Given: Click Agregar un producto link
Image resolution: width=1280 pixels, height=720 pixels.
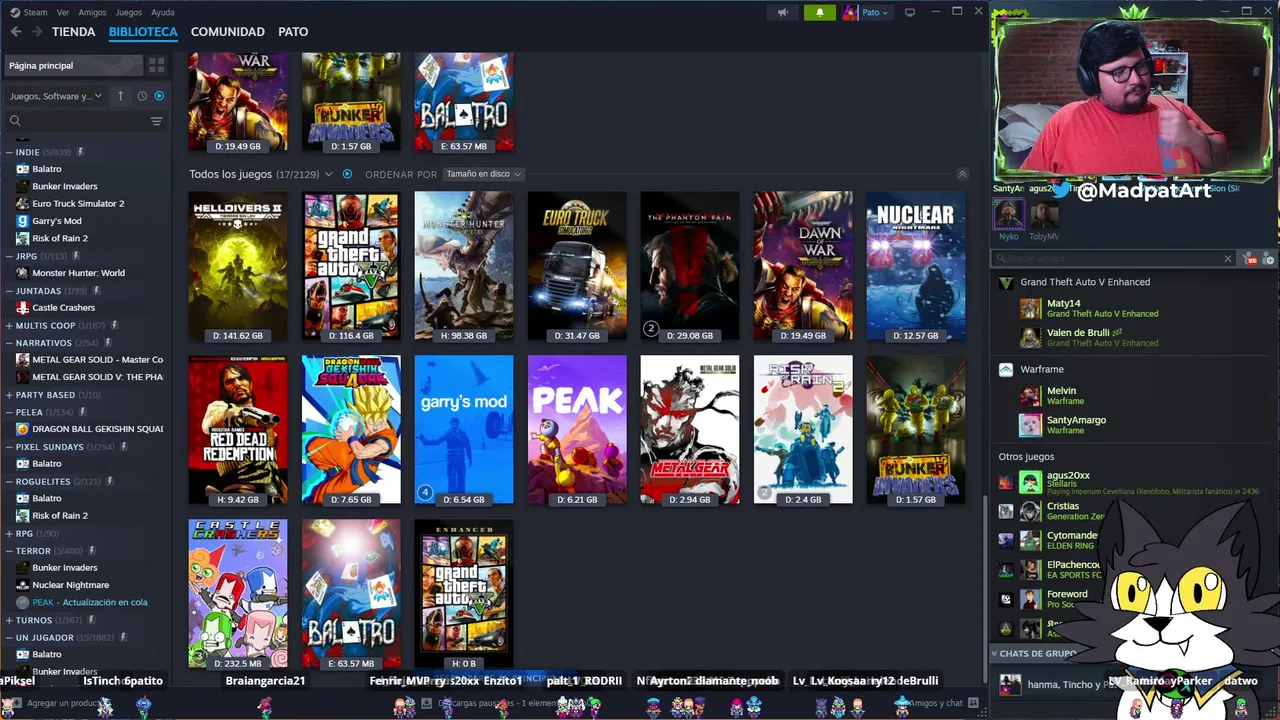Looking at the screenshot, I should 56,703.
